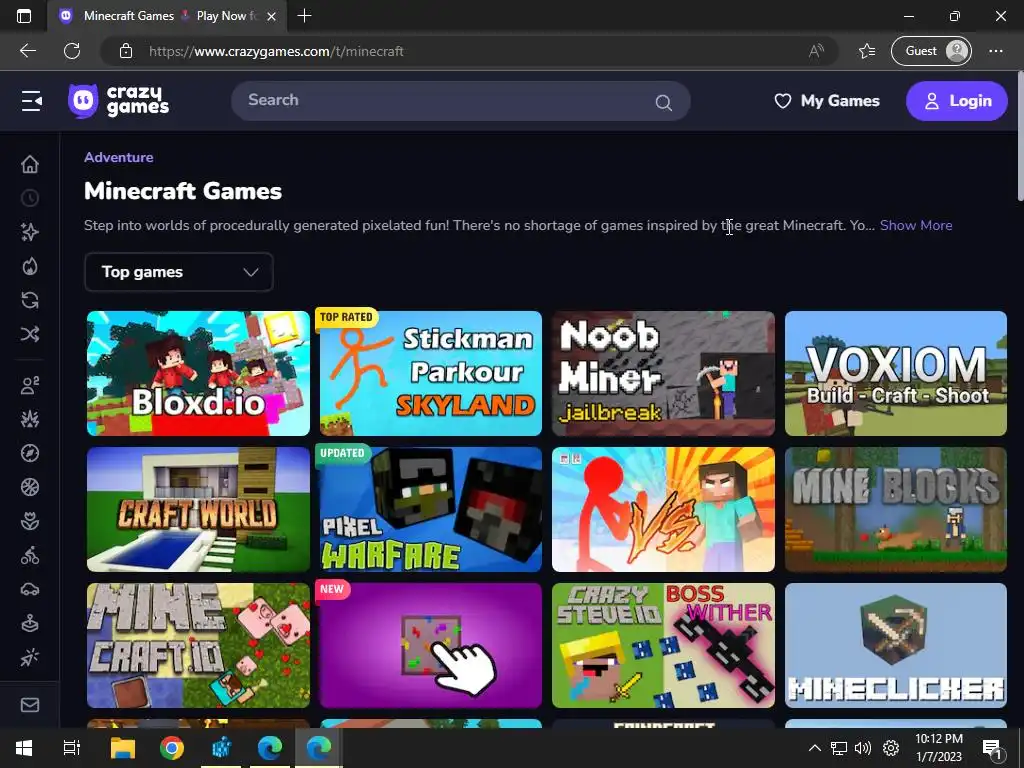The height and width of the screenshot is (768, 1024).
Task: Open the Pixel Warfare game thumbnail
Action: (431, 509)
